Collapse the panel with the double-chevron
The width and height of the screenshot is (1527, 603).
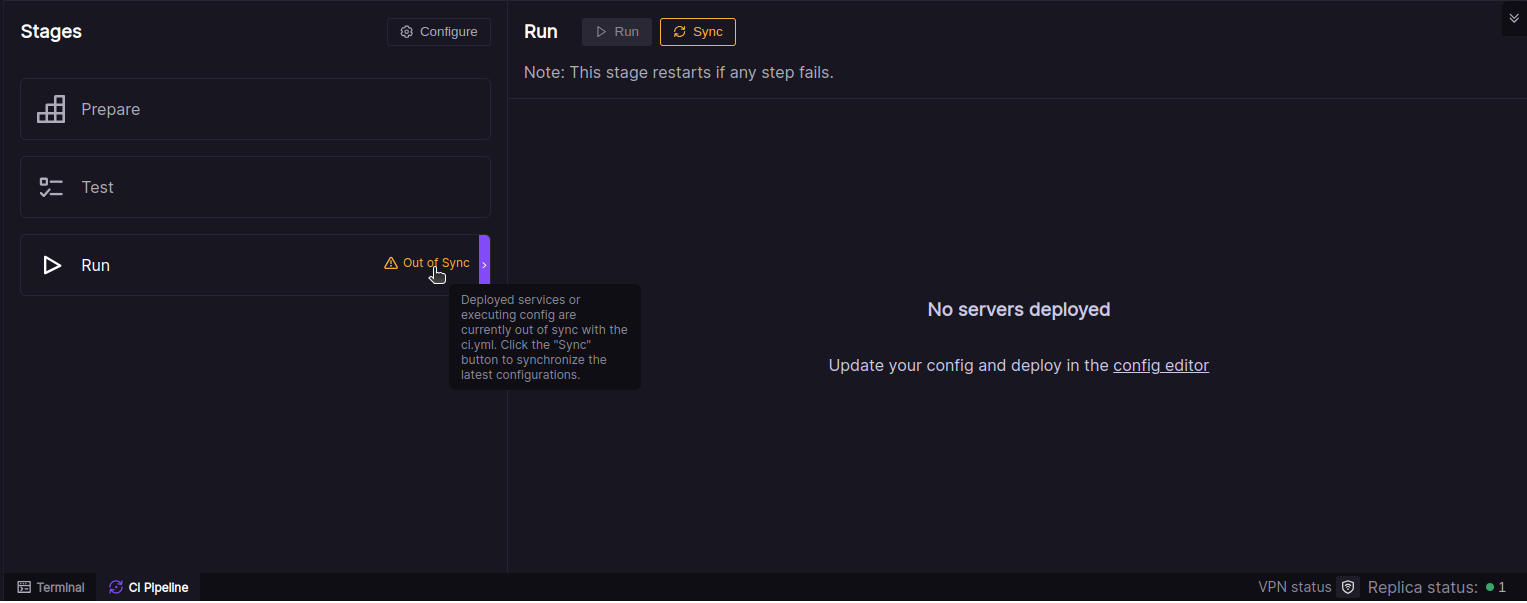pyautogui.click(x=1513, y=18)
